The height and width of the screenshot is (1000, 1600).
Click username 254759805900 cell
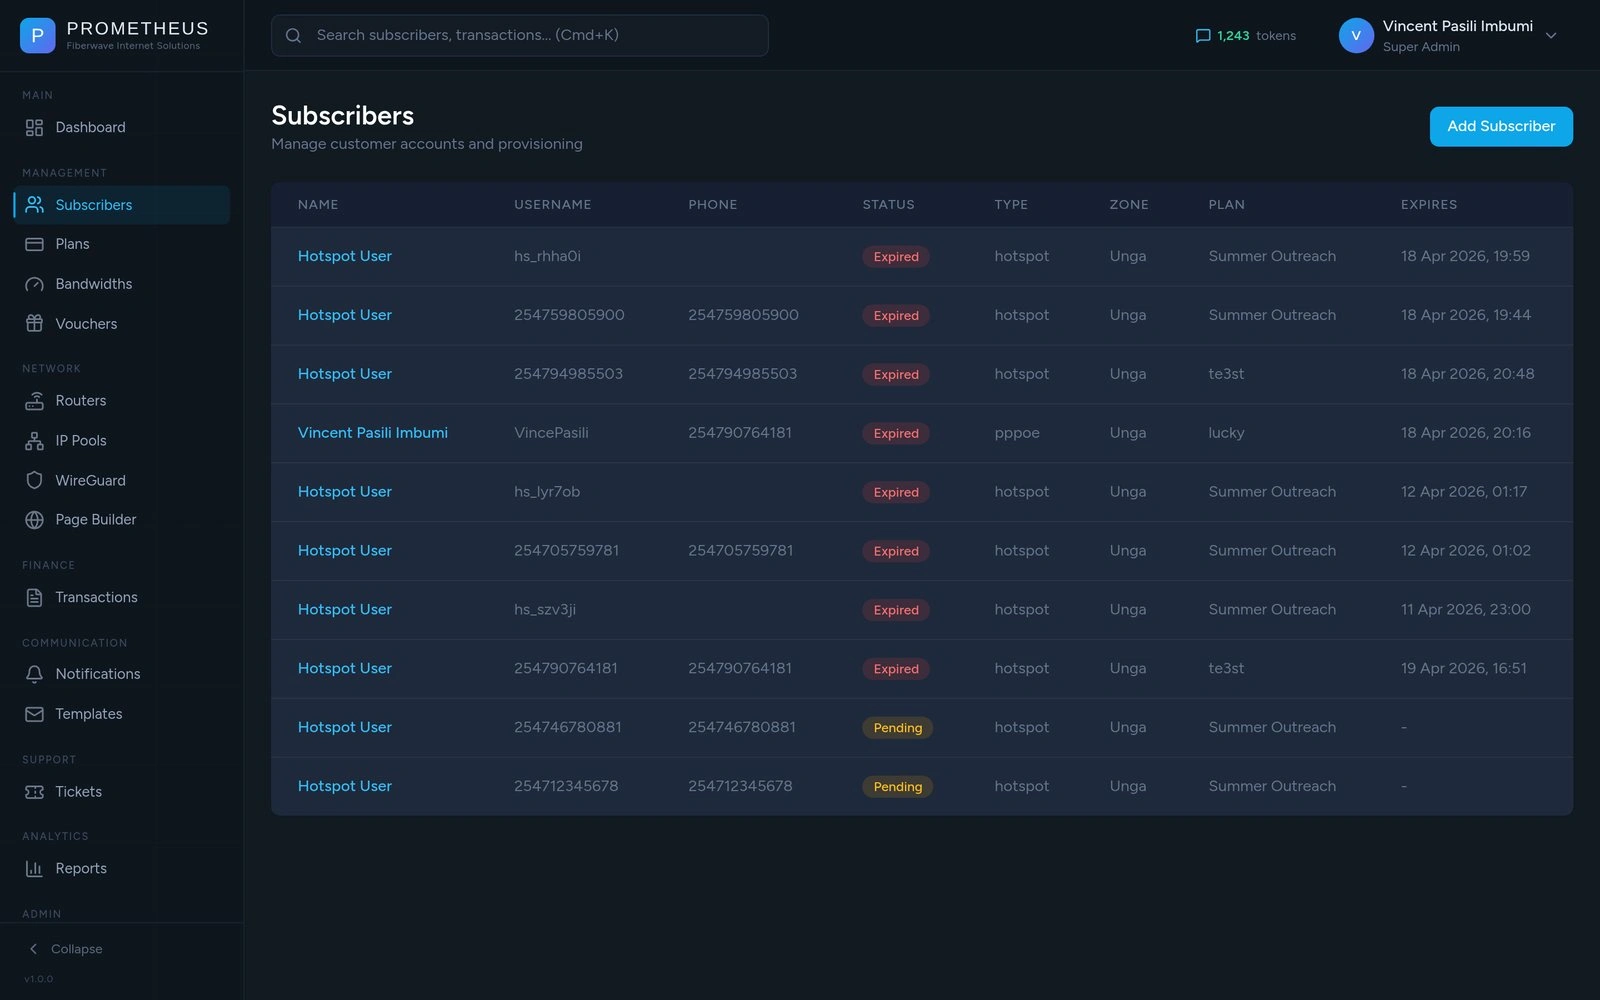coord(569,315)
